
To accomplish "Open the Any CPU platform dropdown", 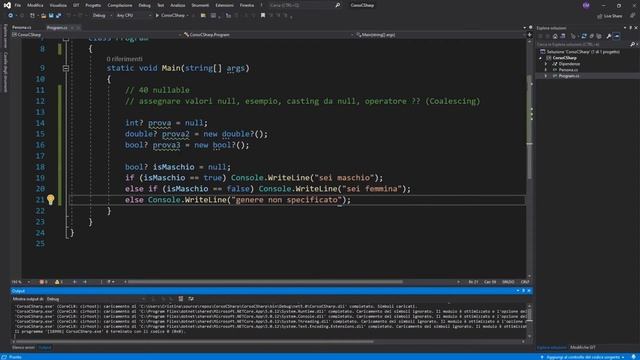I will [133, 16].
